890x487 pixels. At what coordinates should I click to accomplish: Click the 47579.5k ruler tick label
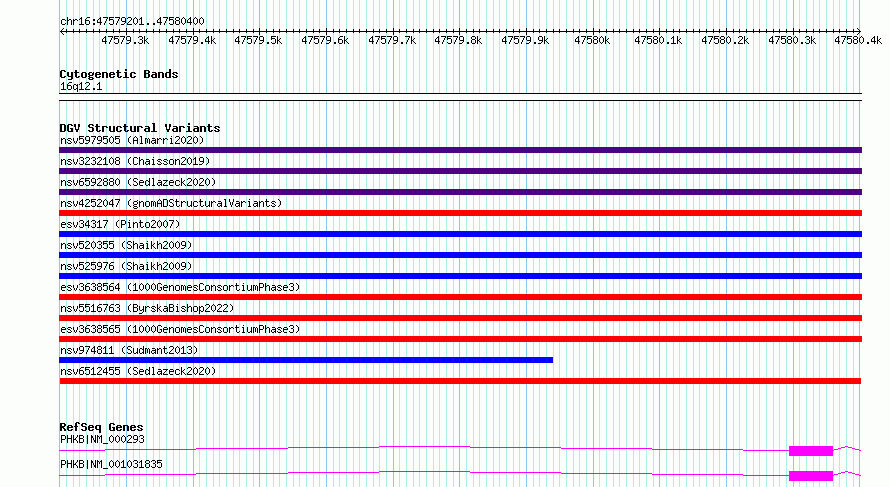(258, 40)
